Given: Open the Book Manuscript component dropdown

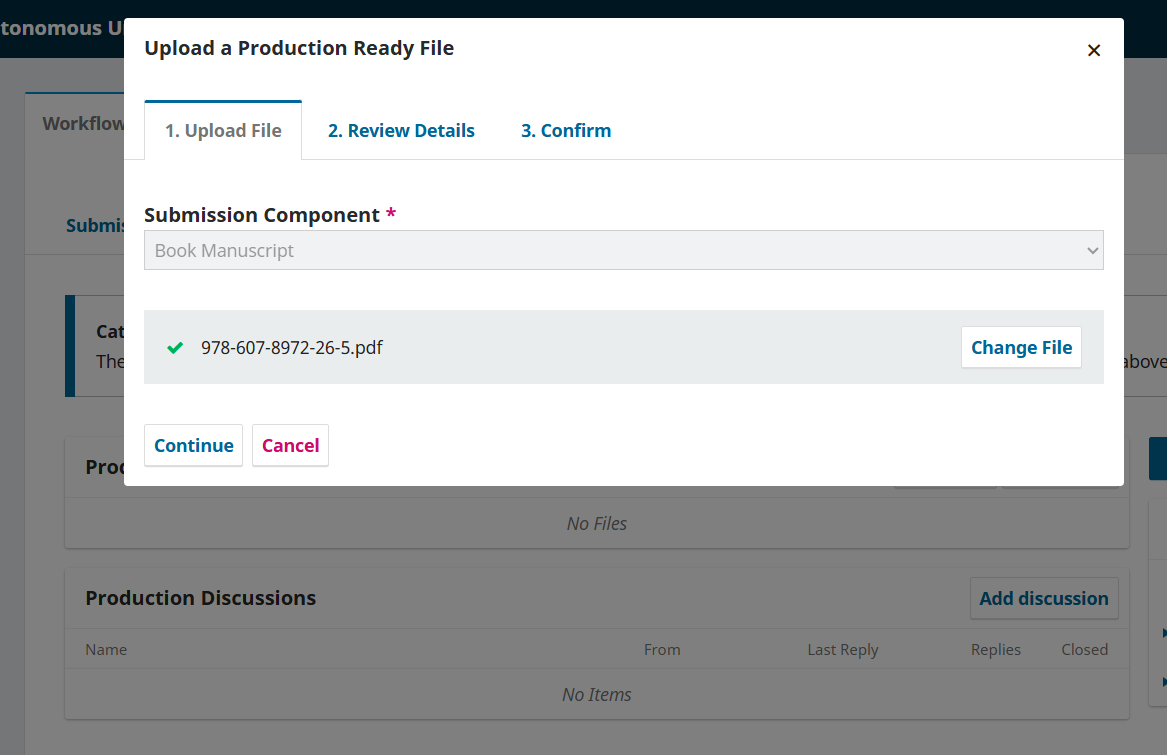Looking at the screenshot, I should [x=623, y=250].
